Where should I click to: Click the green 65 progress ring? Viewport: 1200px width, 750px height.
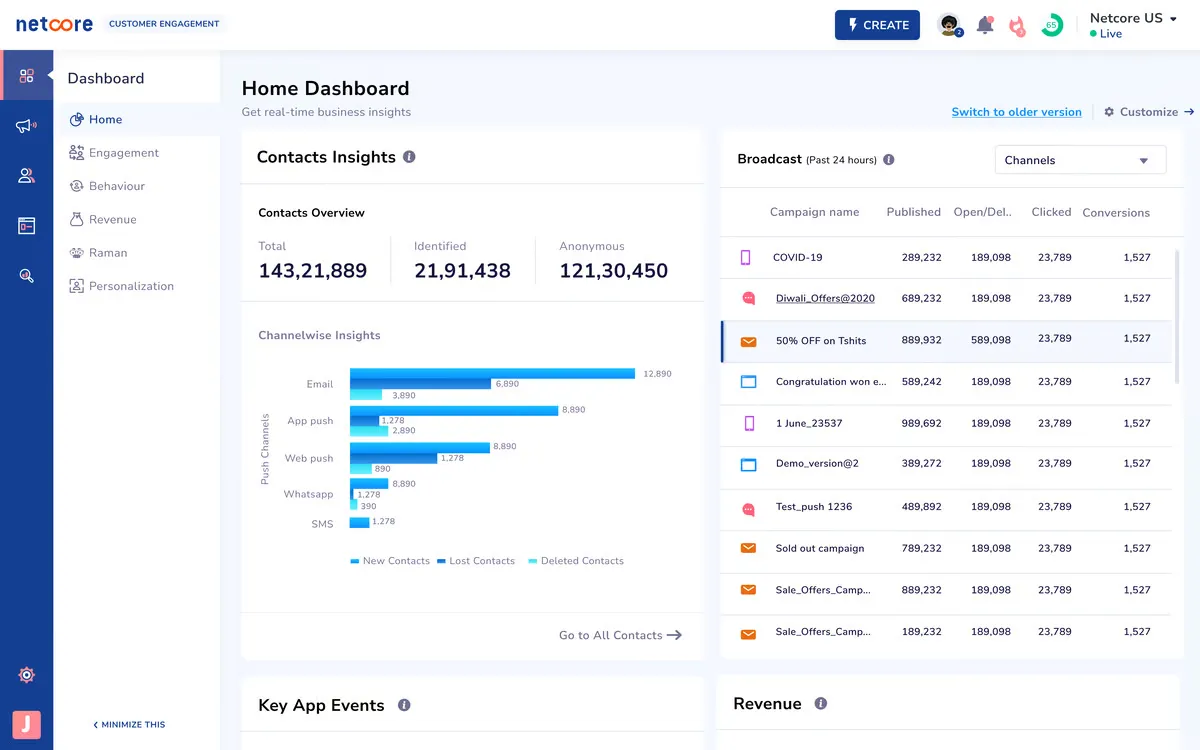[1051, 22]
